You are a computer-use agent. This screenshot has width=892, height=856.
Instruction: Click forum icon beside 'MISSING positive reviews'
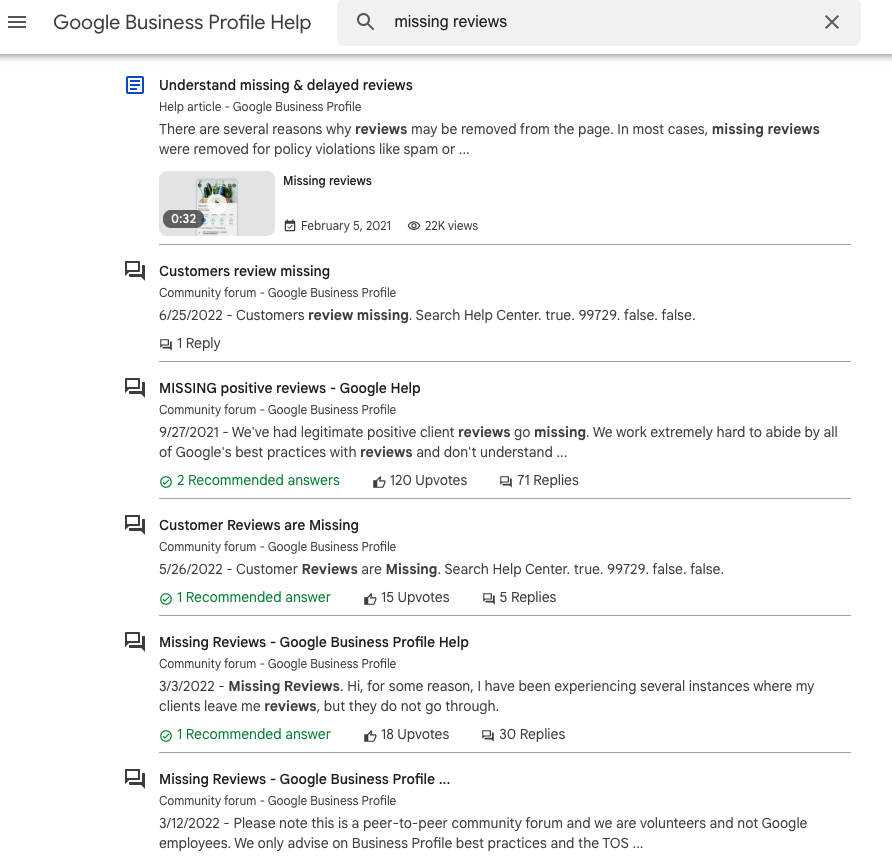135,387
